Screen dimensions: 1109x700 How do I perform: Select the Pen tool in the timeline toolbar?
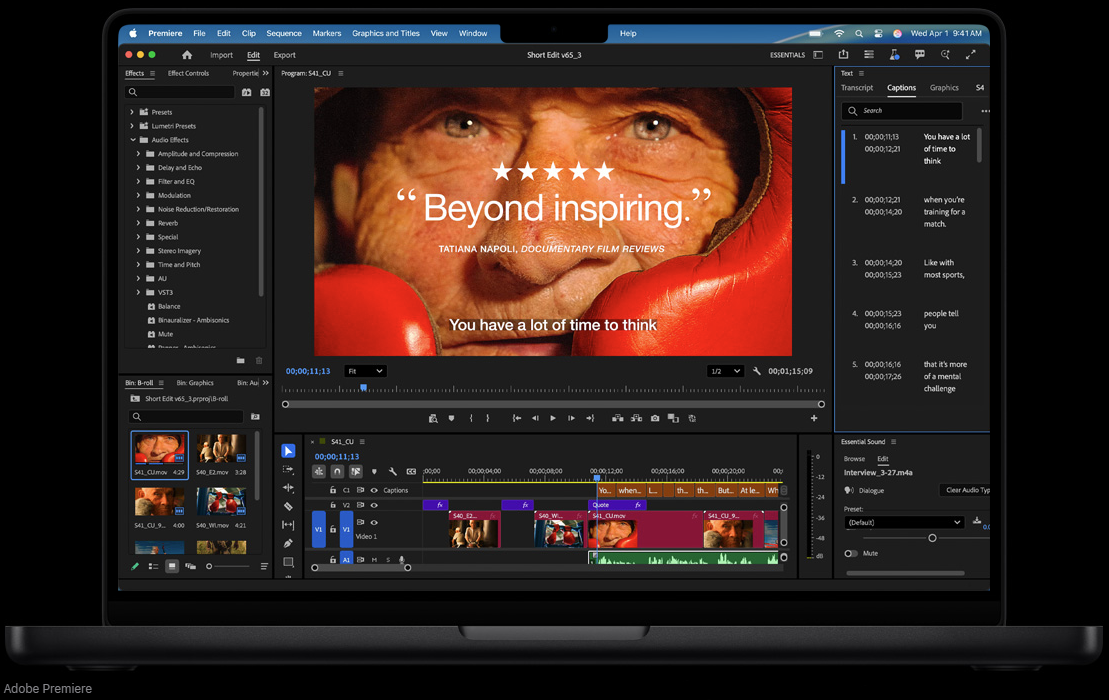[288, 544]
